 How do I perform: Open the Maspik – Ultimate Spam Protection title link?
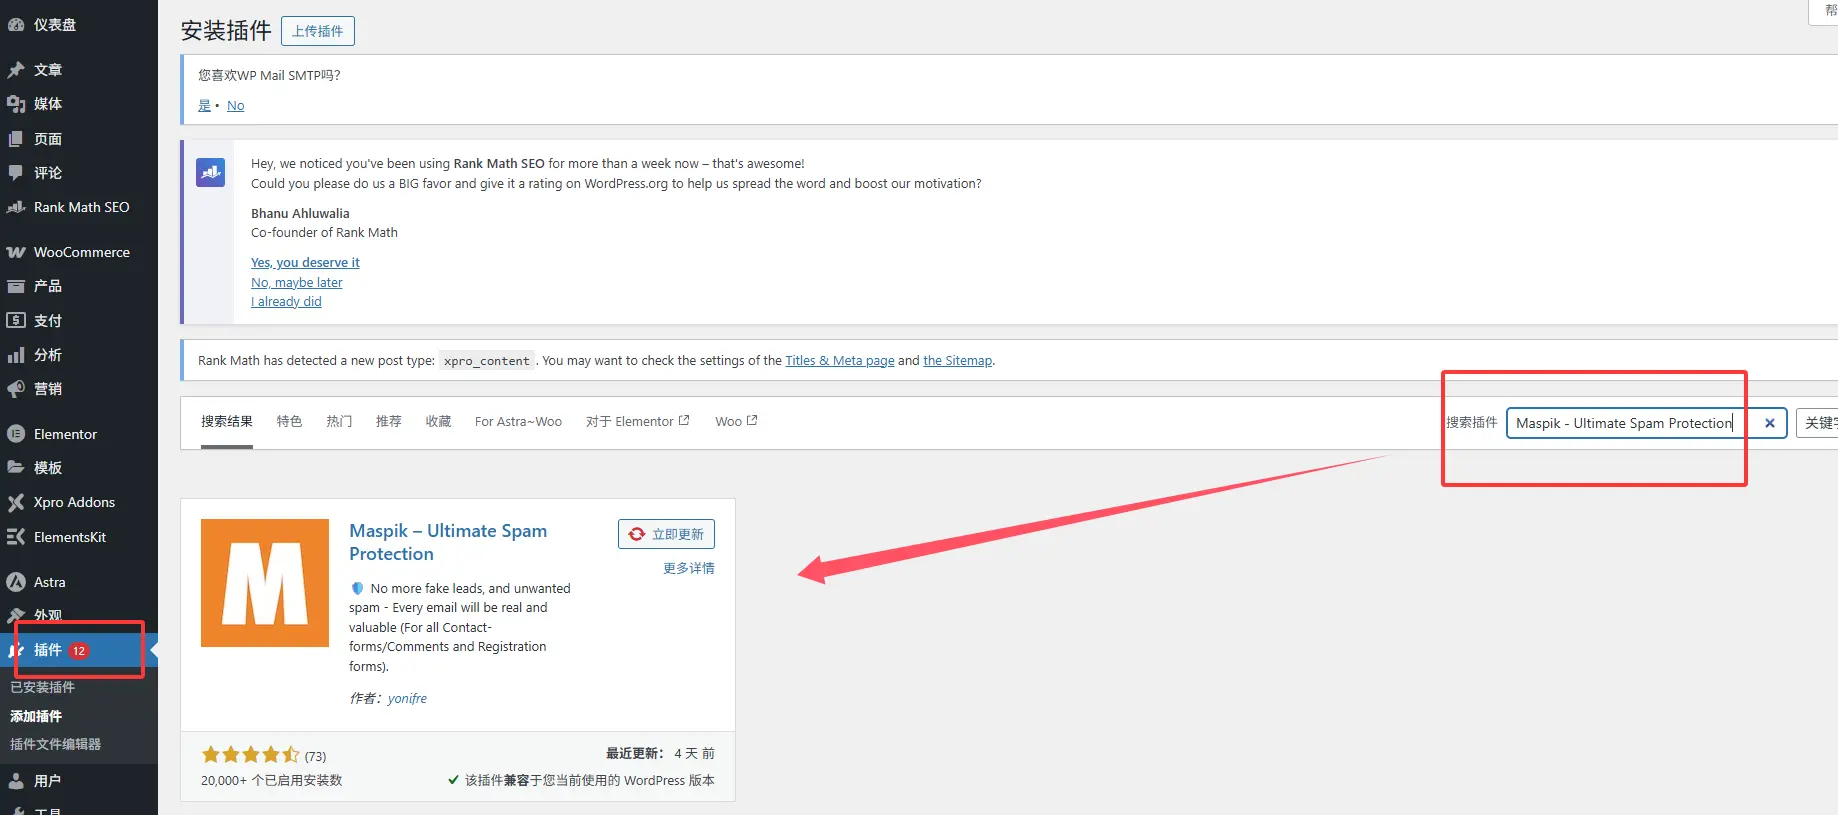tap(448, 542)
